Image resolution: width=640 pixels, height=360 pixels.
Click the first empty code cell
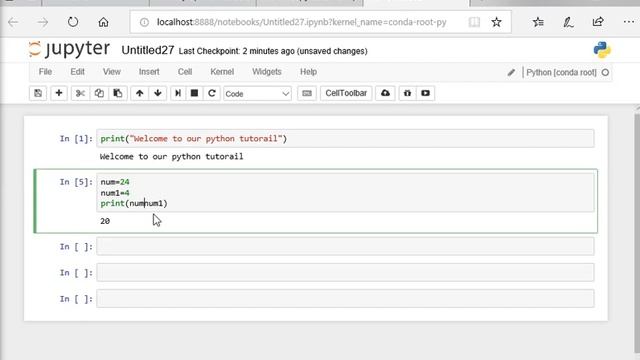point(345,247)
